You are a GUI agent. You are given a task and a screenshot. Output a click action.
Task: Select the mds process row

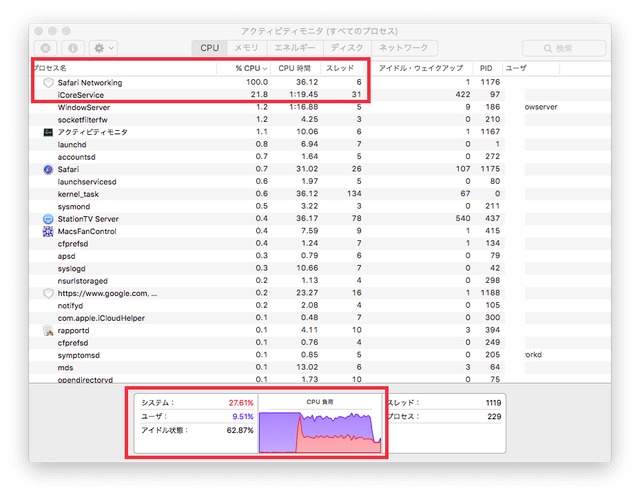[x=320, y=368]
